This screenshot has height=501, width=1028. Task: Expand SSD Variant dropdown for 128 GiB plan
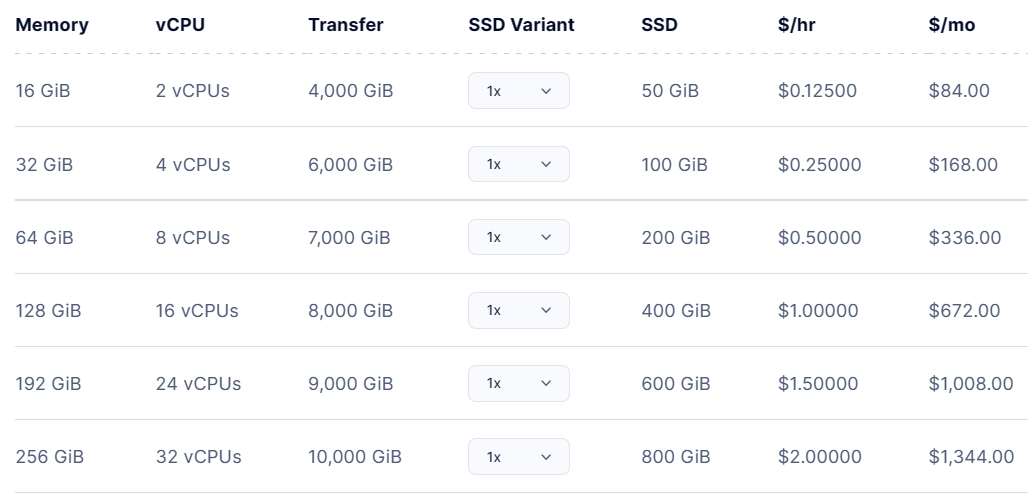518,311
